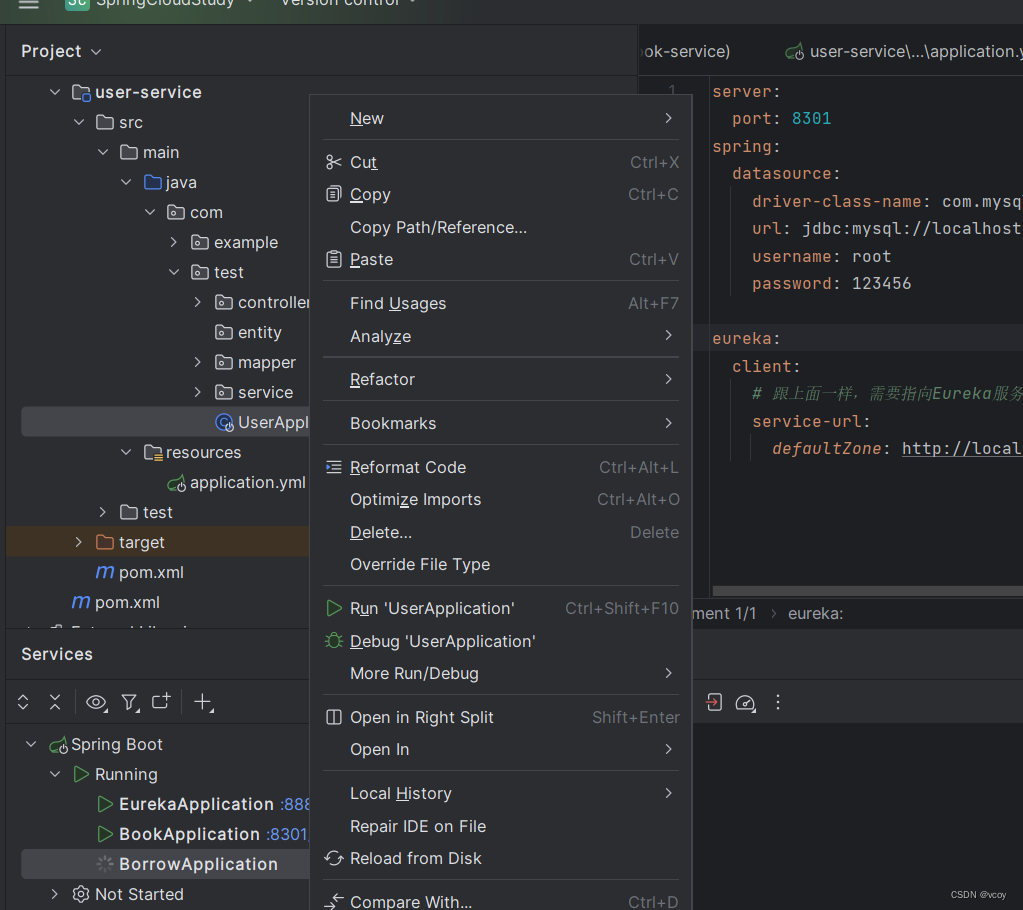This screenshot has width=1023, height=910.
Task: Click the eureka: breadcrumb
Action: (x=816, y=613)
